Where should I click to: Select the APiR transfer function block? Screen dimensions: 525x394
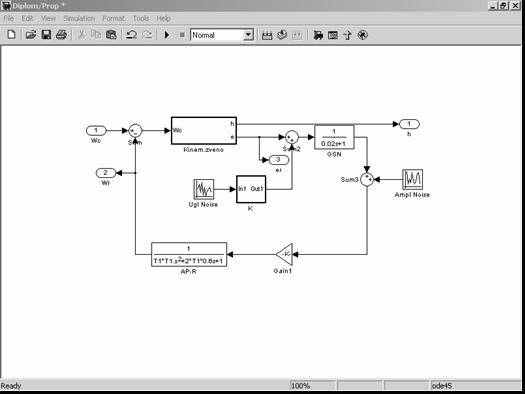[x=189, y=254]
